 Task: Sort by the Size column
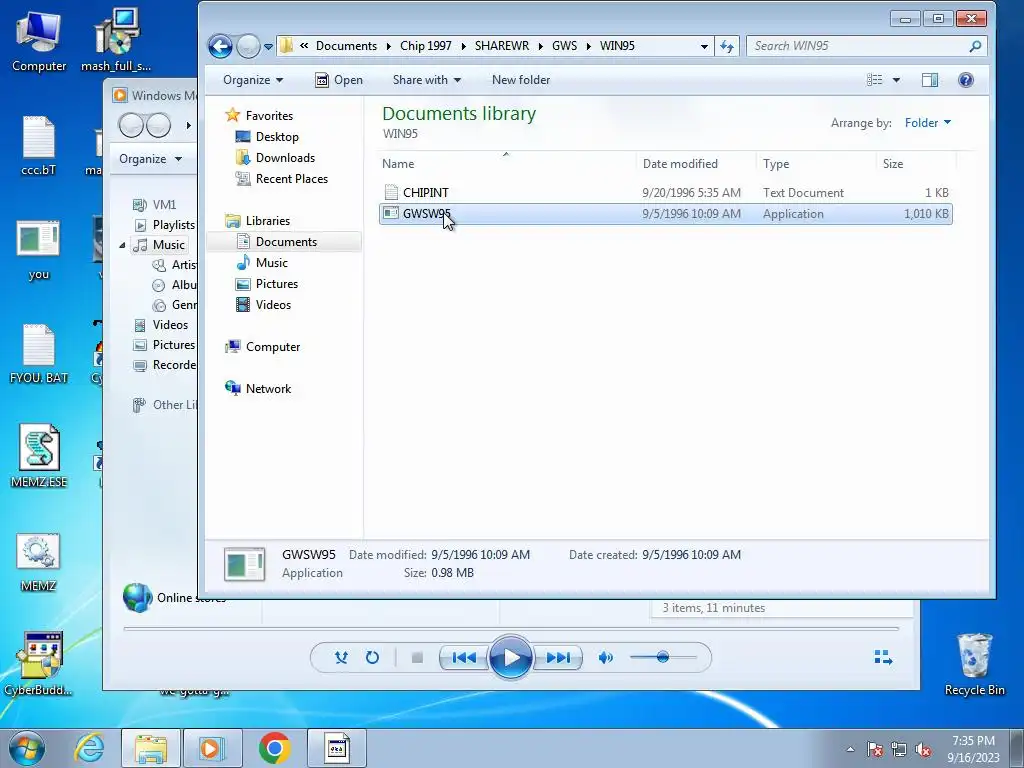(x=916, y=164)
